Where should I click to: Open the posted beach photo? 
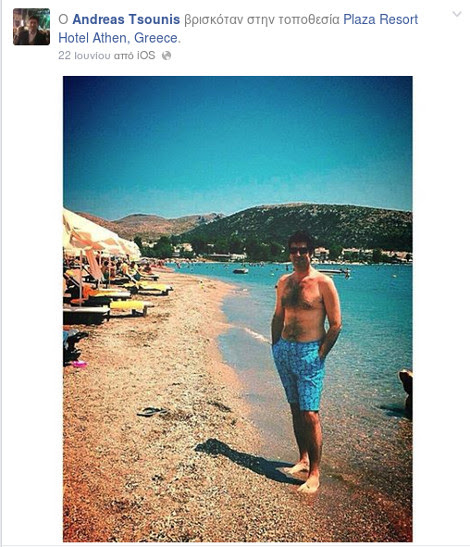pos(238,309)
